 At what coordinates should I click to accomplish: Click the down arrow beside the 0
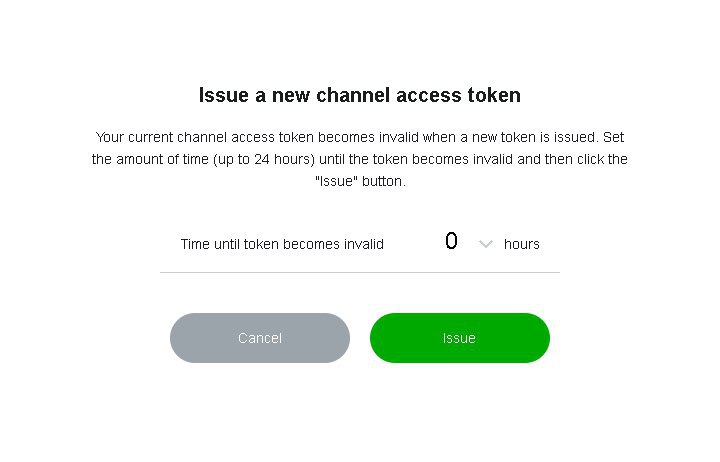point(486,244)
